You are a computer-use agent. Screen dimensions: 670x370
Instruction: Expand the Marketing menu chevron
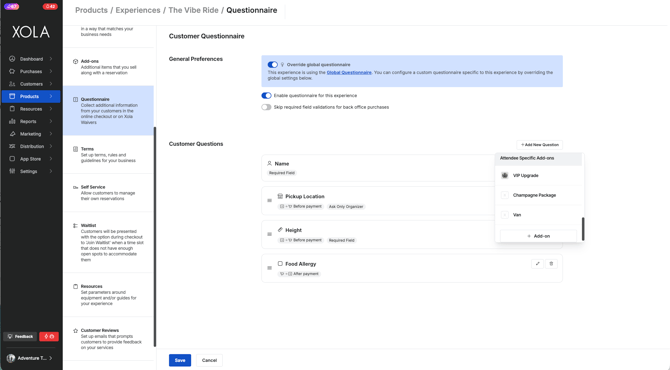(51, 134)
